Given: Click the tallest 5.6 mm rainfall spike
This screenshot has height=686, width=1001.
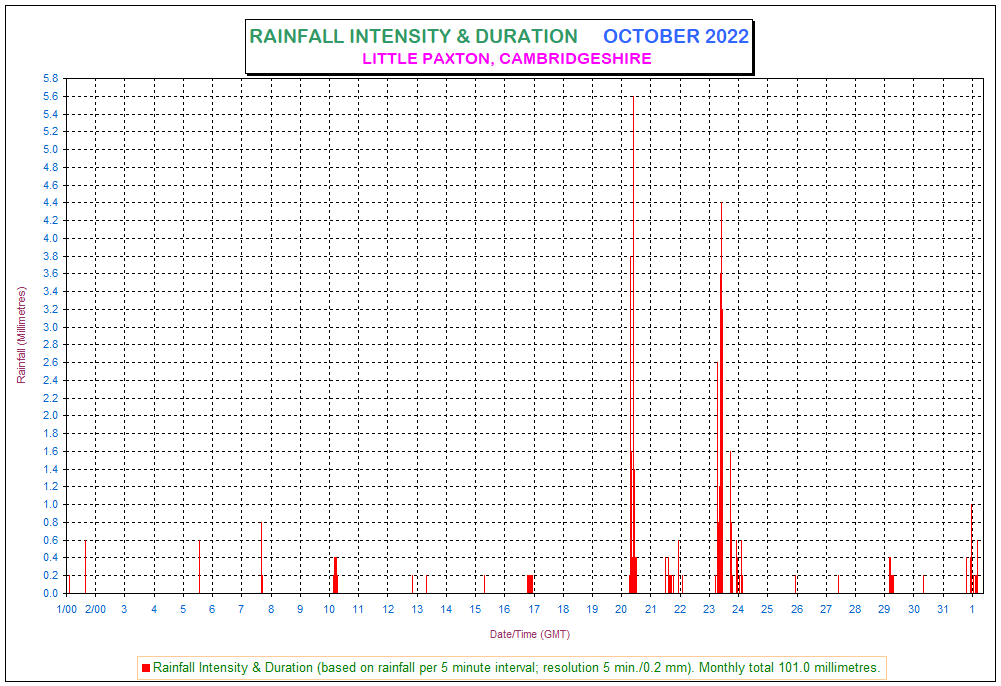Looking at the screenshot, I should pyautogui.click(x=633, y=345).
